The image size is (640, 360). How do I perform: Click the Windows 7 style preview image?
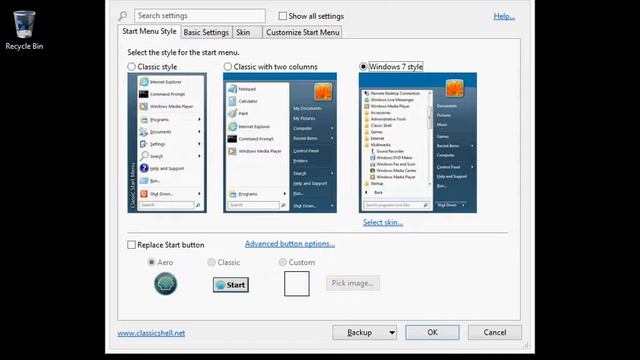(x=418, y=143)
